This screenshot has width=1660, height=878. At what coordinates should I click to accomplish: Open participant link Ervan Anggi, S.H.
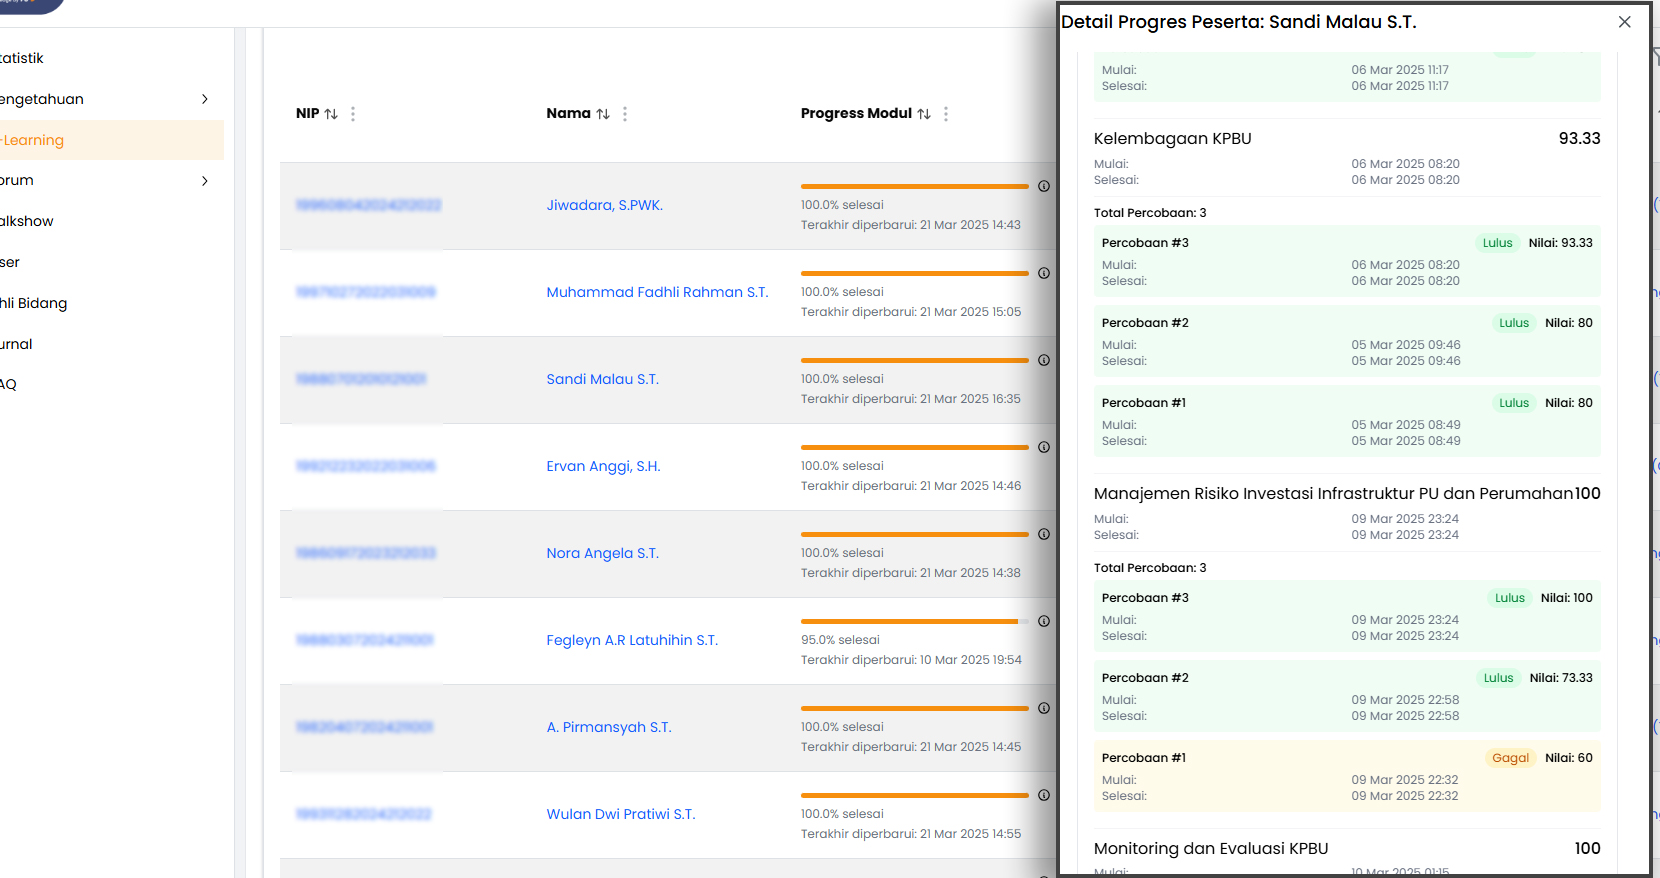(x=603, y=466)
